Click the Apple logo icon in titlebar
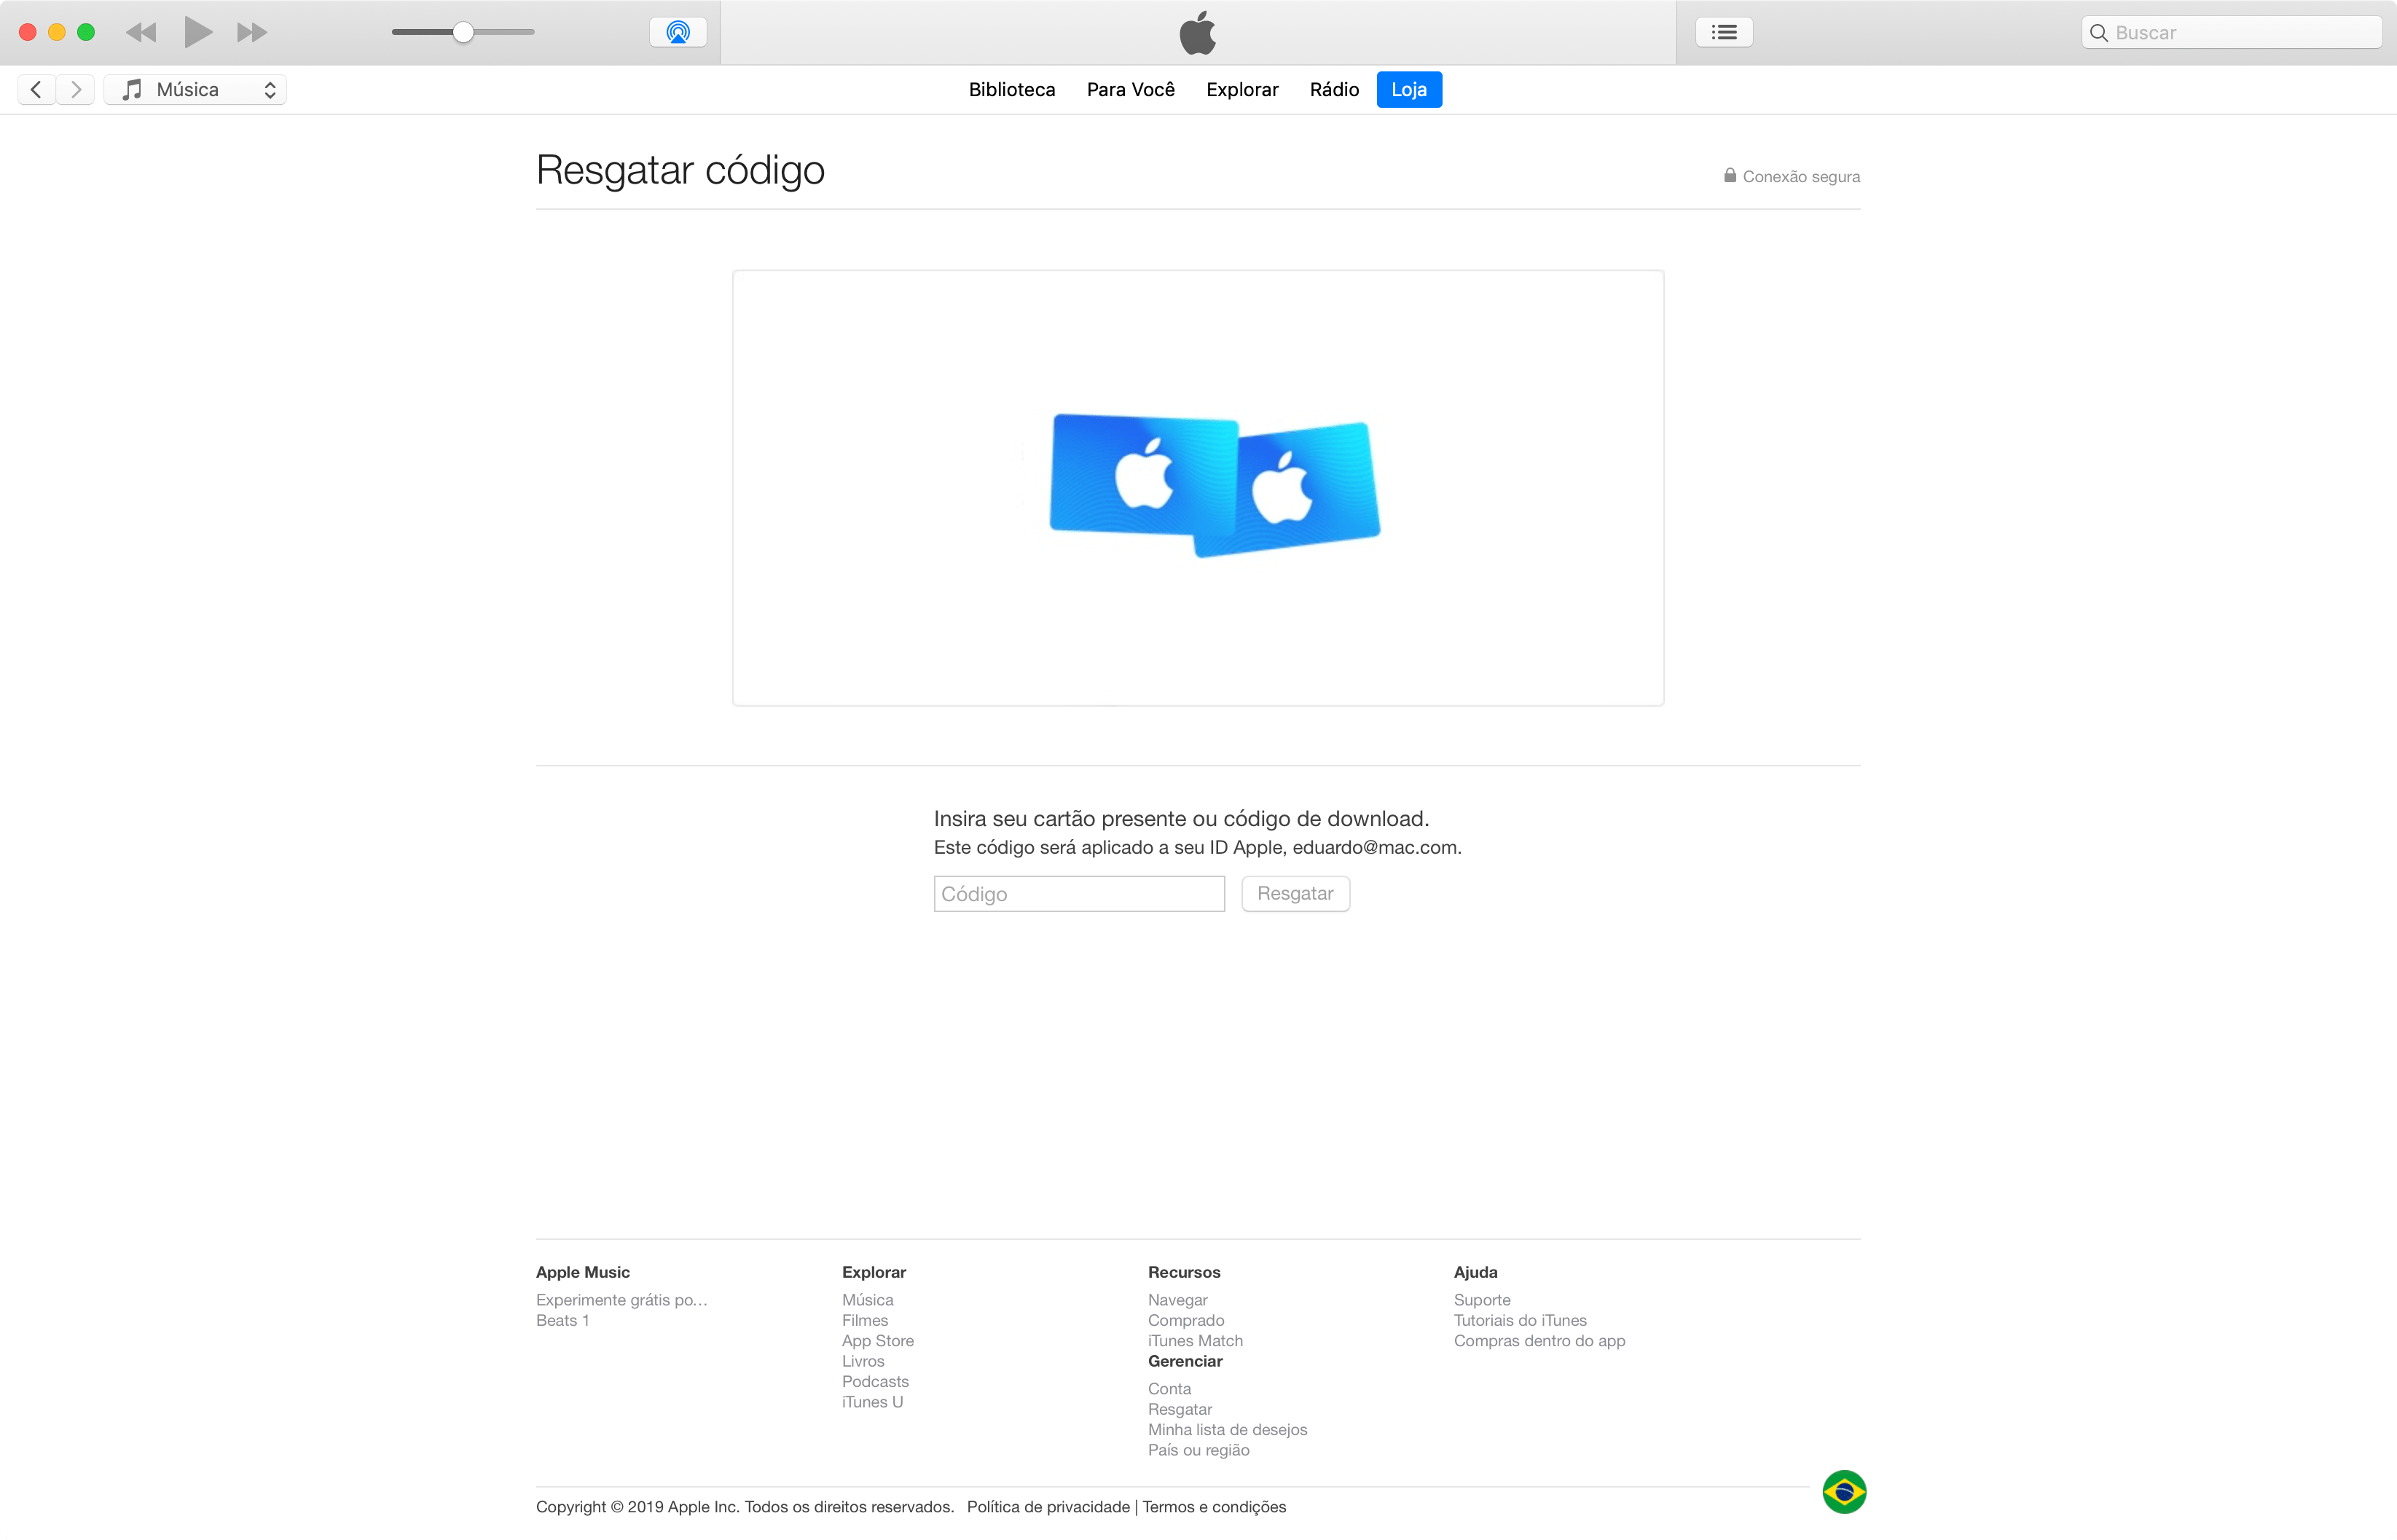The image size is (2397, 1540). pyautogui.click(x=1198, y=31)
